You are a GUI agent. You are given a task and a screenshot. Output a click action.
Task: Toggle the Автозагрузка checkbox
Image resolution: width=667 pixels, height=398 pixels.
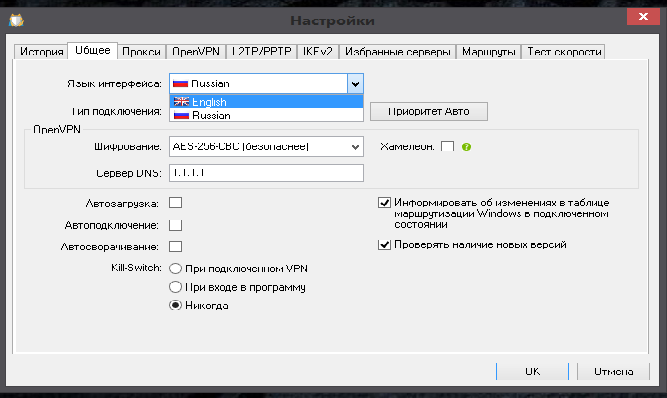[x=175, y=203]
